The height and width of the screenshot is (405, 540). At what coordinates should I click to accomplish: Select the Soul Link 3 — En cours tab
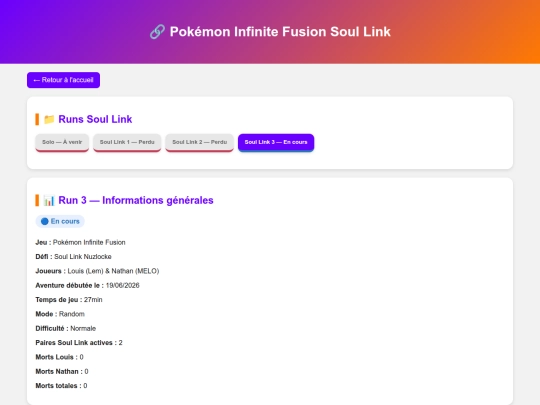276,142
